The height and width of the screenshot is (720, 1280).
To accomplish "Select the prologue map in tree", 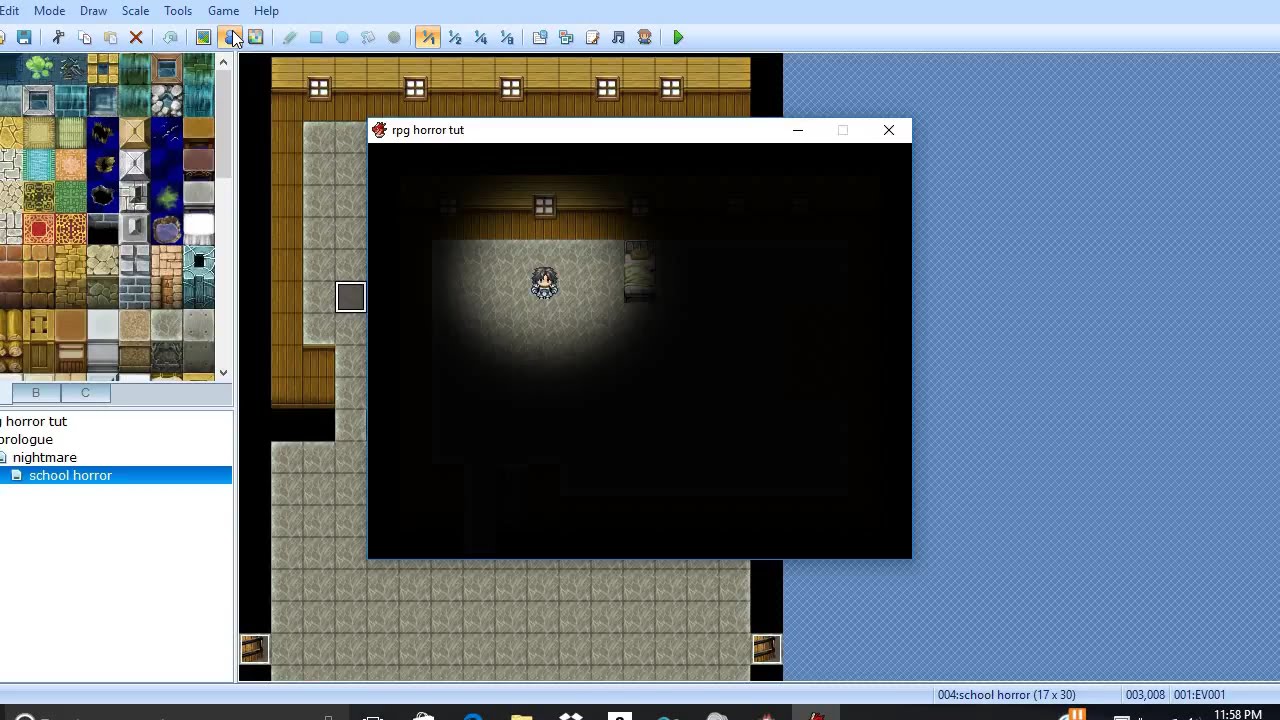I will point(26,439).
